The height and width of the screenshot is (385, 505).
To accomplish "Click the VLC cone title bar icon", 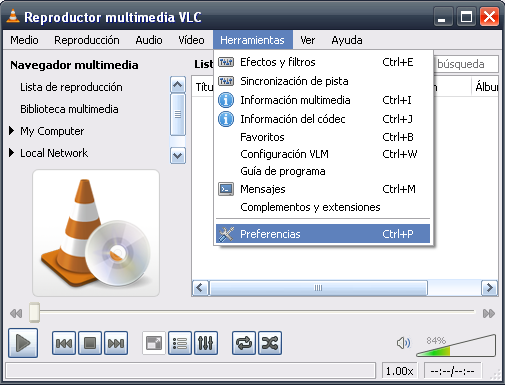I will pyautogui.click(x=13, y=16).
